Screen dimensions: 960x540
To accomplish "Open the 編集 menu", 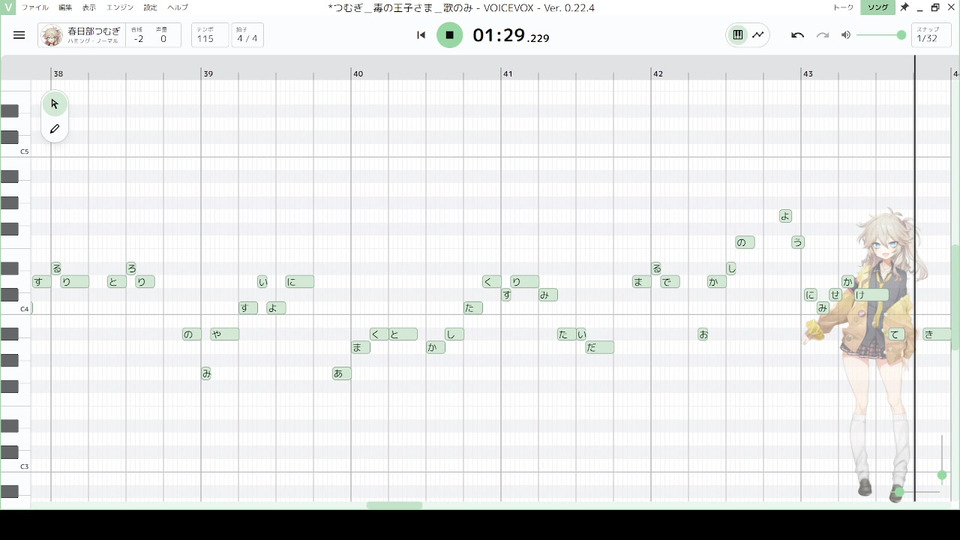I will [66, 7].
